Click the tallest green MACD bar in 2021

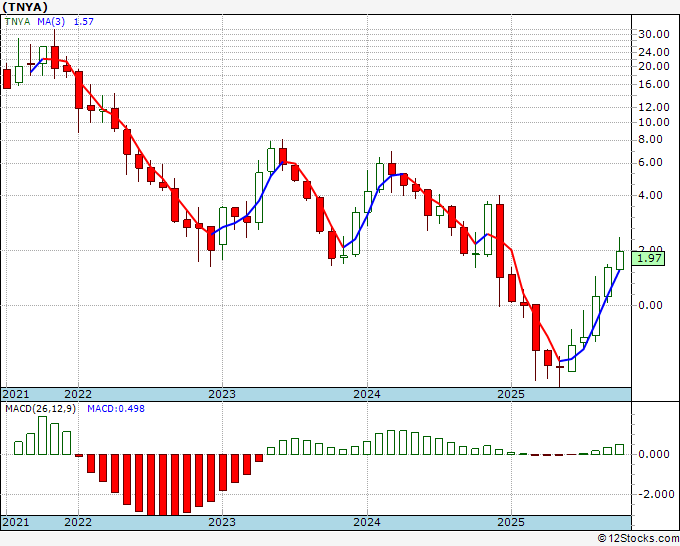tap(42, 435)
